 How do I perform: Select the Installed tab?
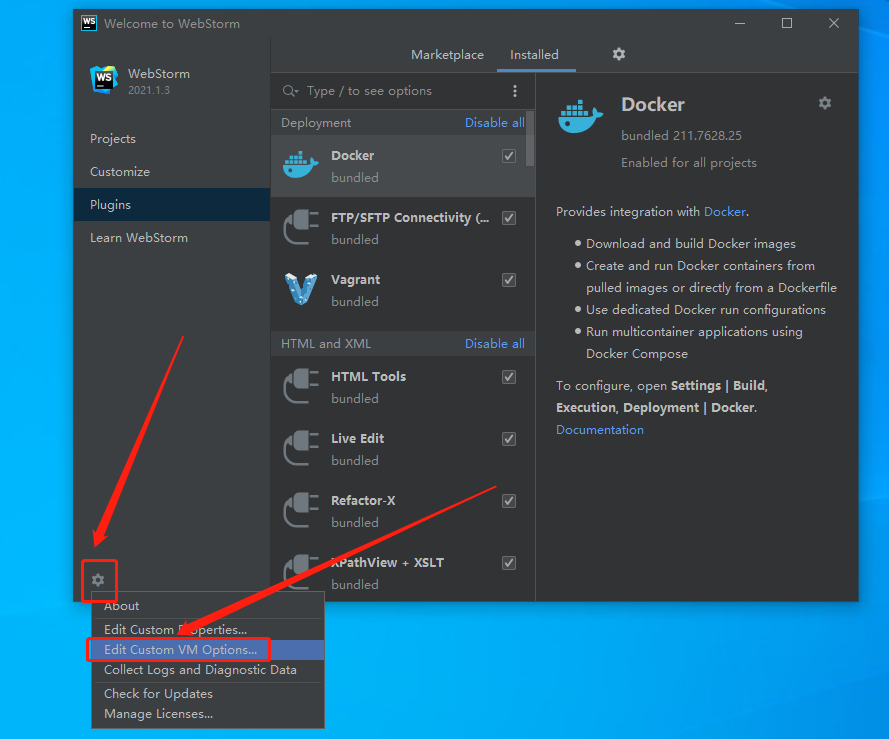click(x=534, y=55)
